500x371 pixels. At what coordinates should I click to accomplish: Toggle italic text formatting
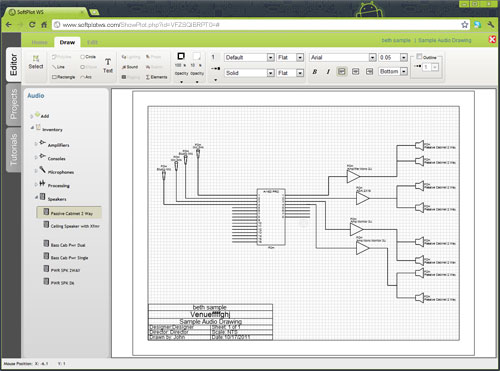pos(328,71)
